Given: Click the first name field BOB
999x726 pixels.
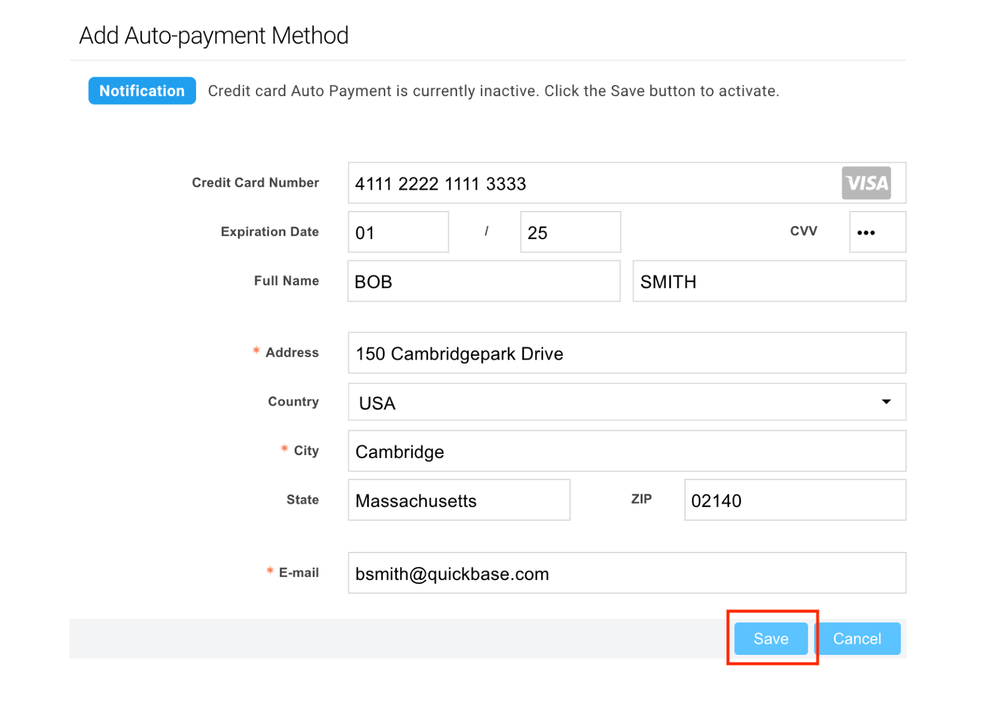Looking at the screenshot, I should tap(484, 281).
